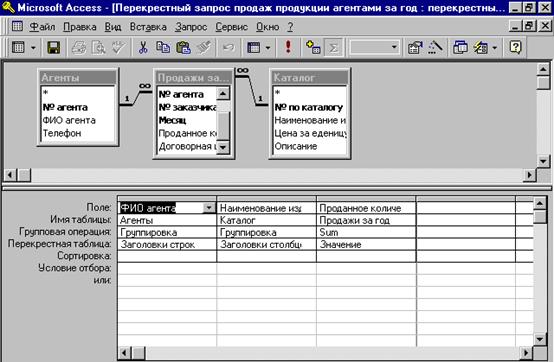The image size is (554, 362).
Task: Select Описание field in Каталог table
Action: [296, 147]
